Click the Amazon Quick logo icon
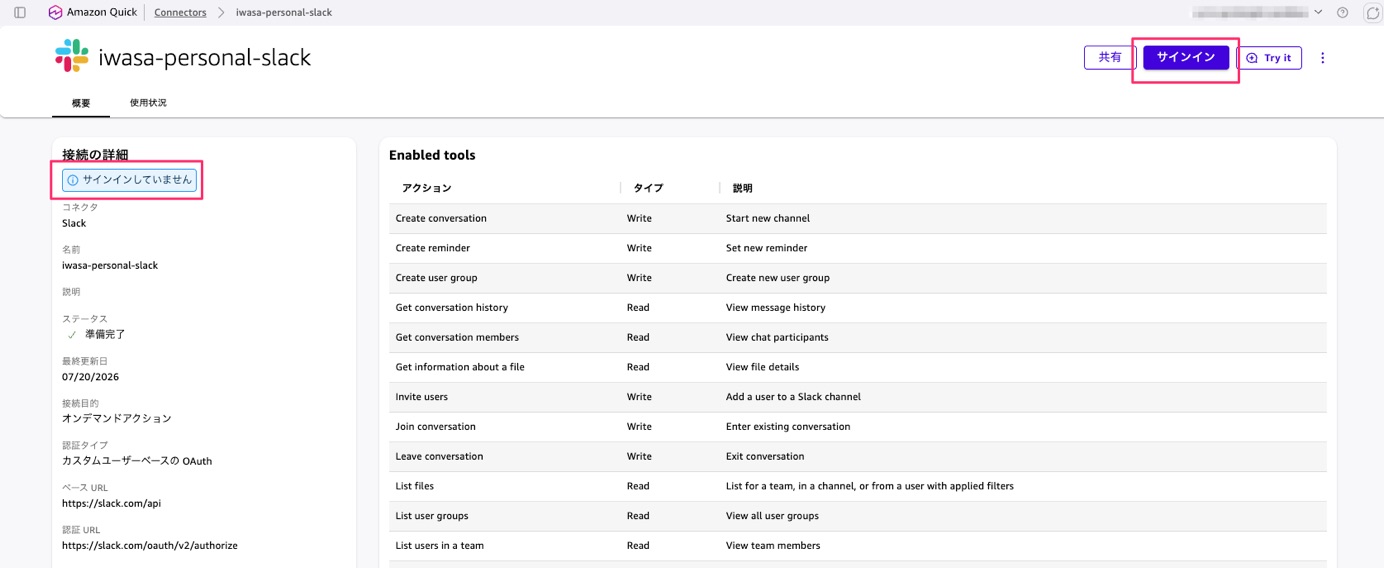Image resolution: width=1384 pixels, height=568 pixels. (x=55, y=13)
